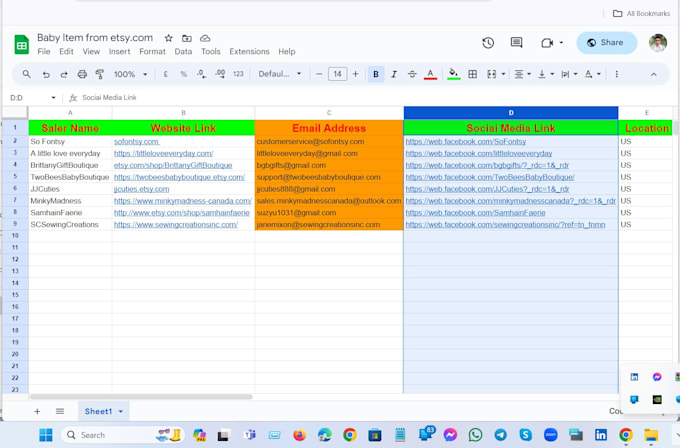Screen dimensions: 680x448
Task: Open the Windows Start menu
Action: pyautogui.click(x=46, y=435)
